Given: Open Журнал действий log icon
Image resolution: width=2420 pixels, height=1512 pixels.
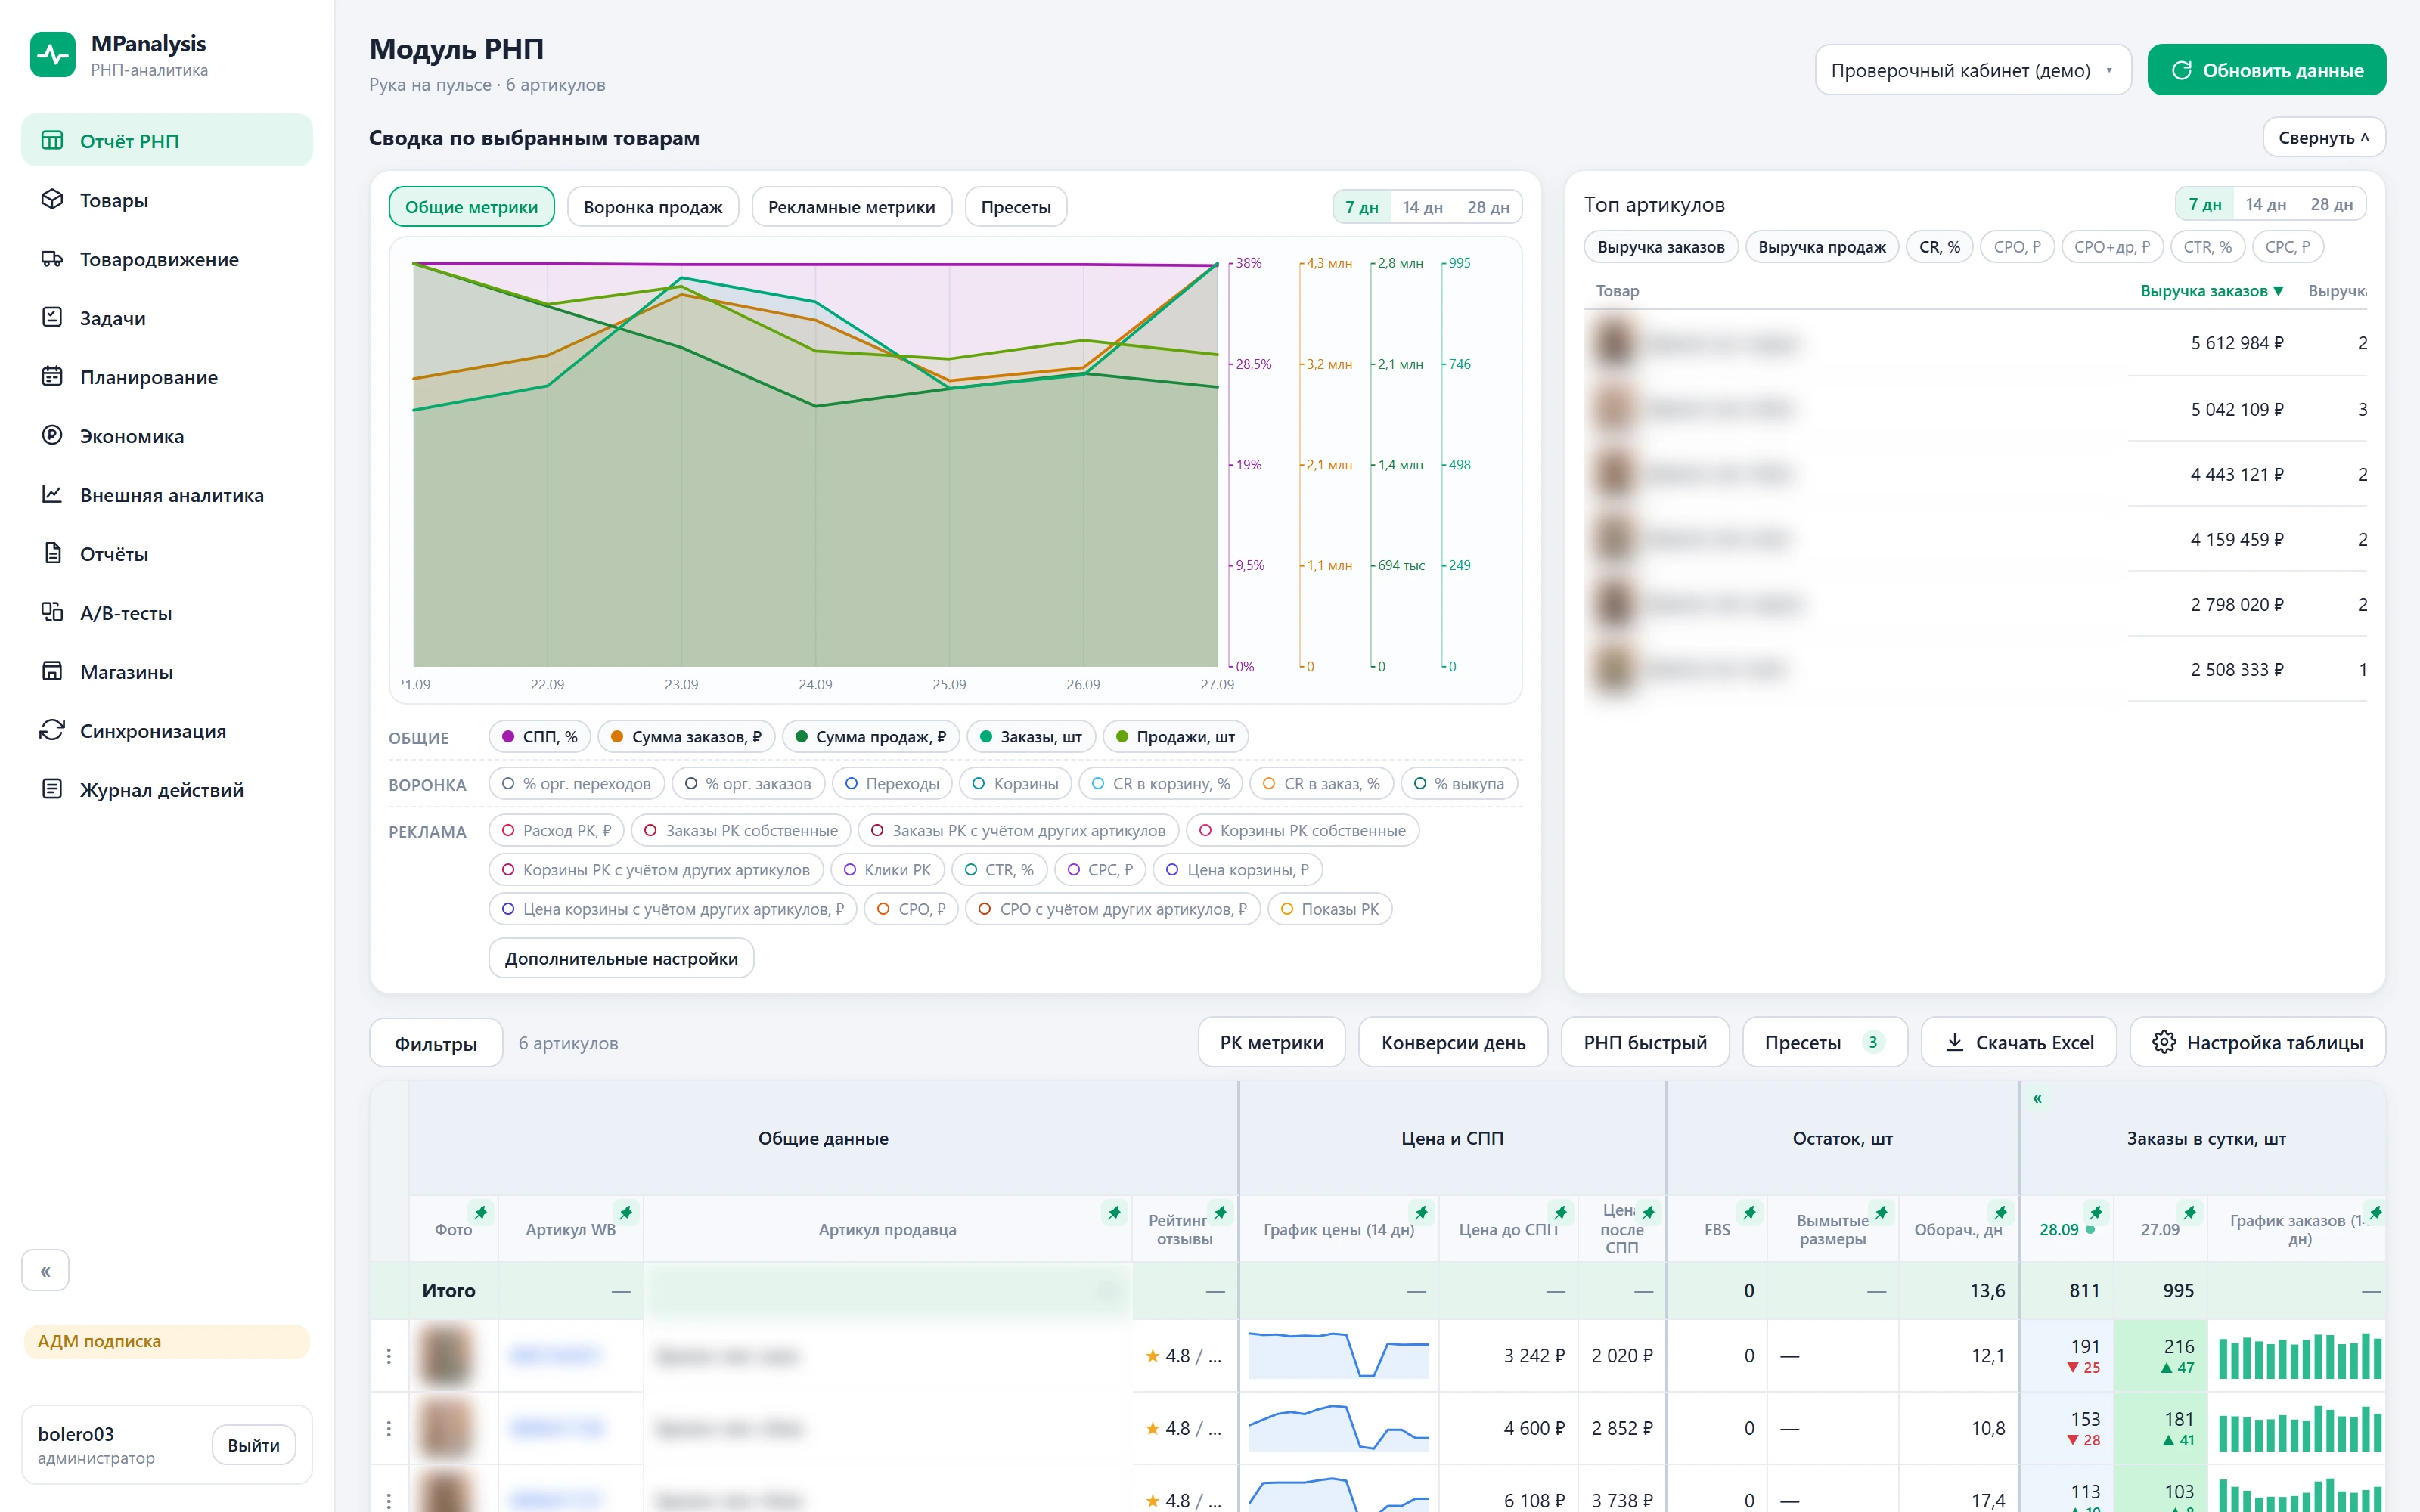Looking at the screenshot, I should click(52, 789).
